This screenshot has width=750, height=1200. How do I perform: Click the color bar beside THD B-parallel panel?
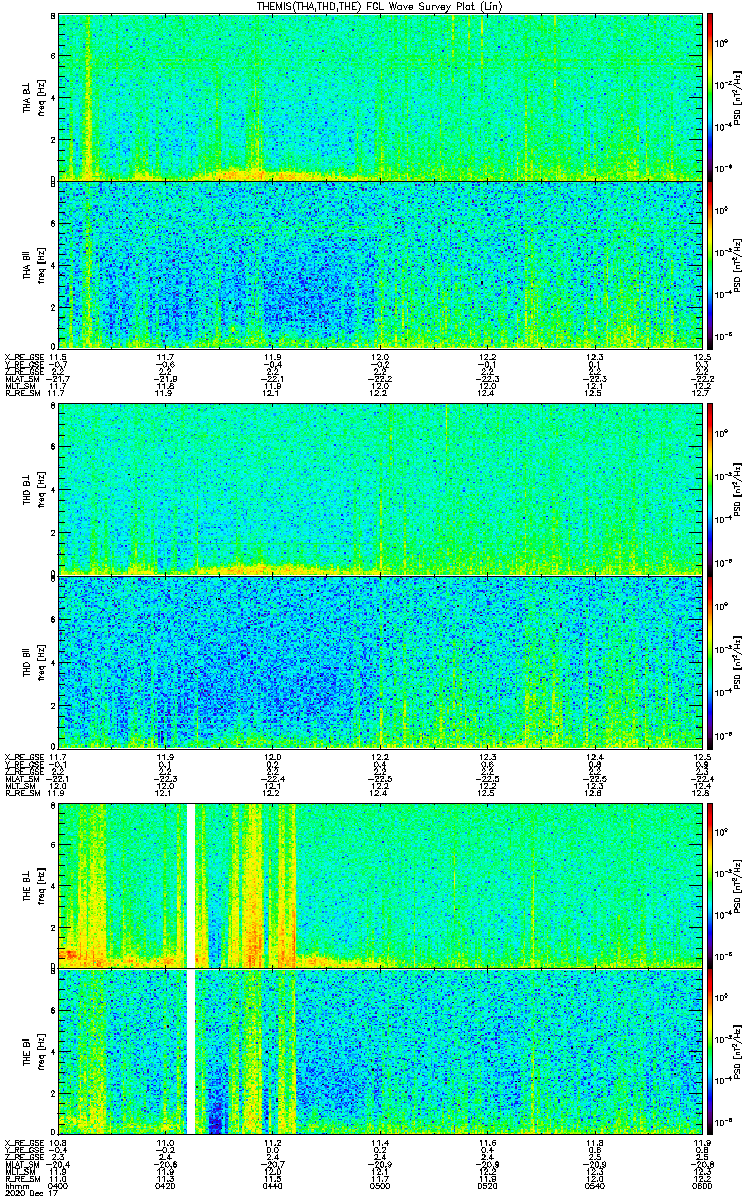pyautogui.click(x=710, y=661)
